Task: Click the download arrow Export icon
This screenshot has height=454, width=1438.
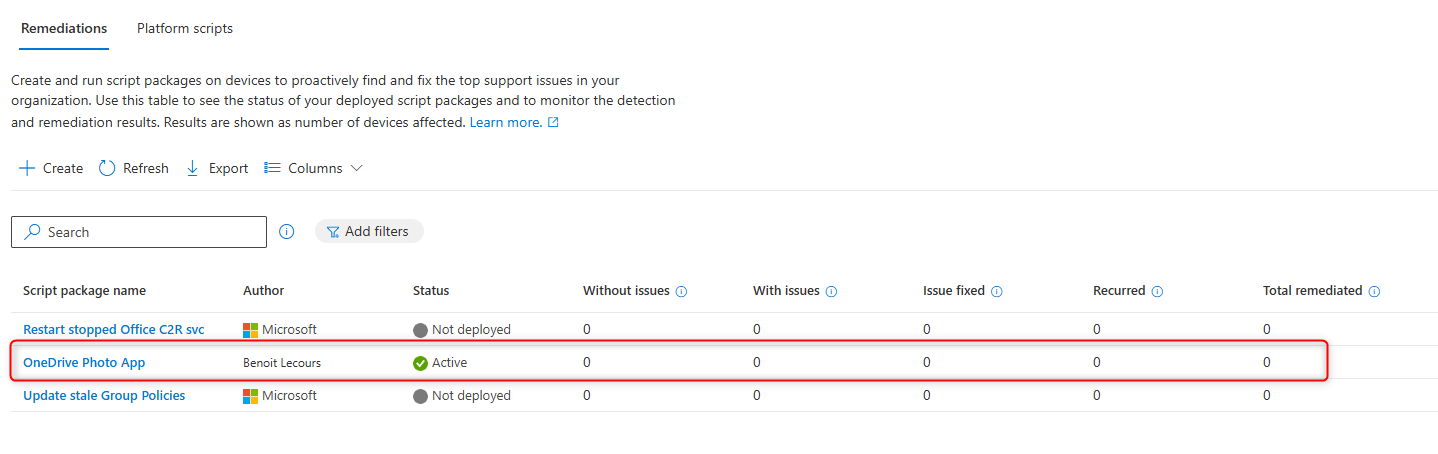Action: [x=193, y=168]
